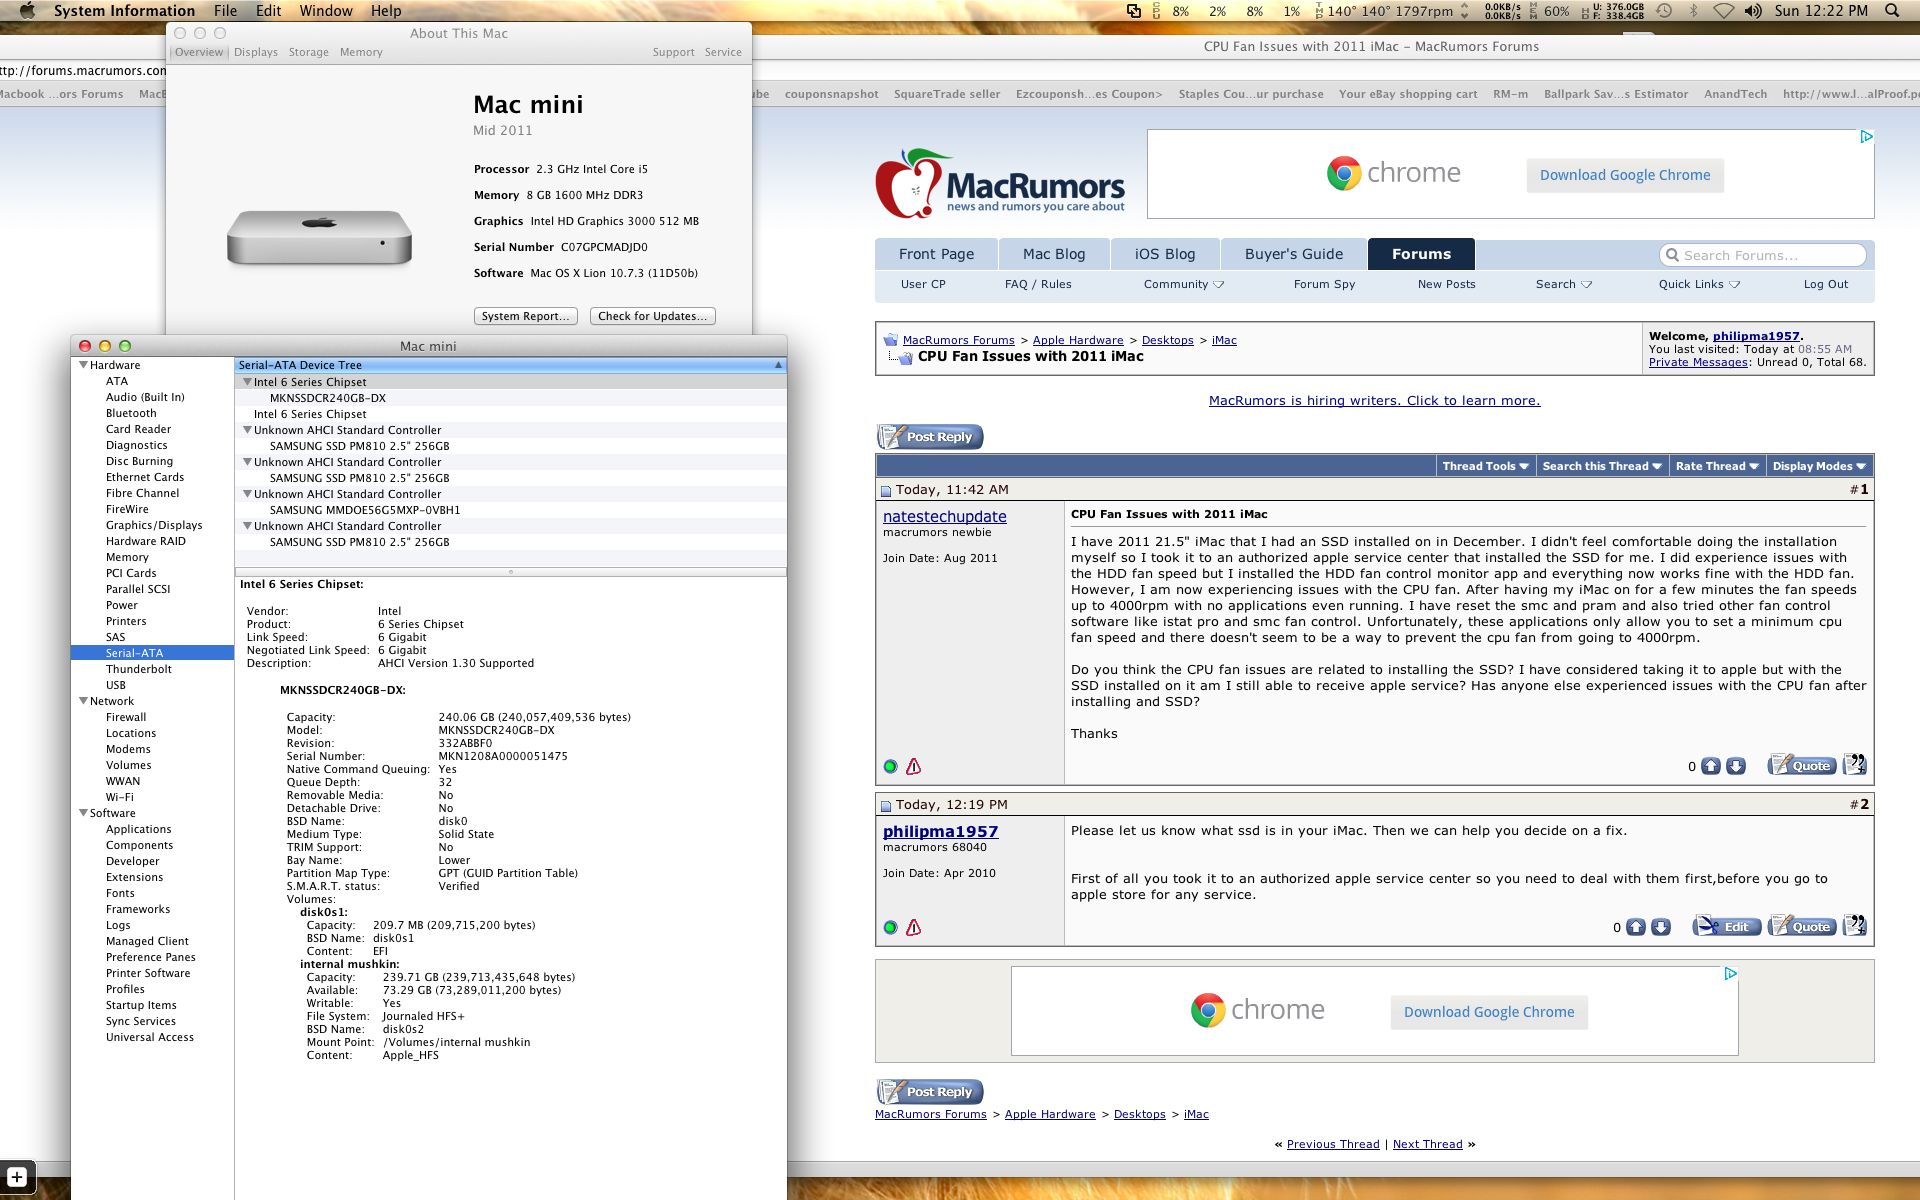Click the folder icon beside MacRumors Forums breadcrumb
The height and width of the screenshot is (1200, 1920).
891,340
